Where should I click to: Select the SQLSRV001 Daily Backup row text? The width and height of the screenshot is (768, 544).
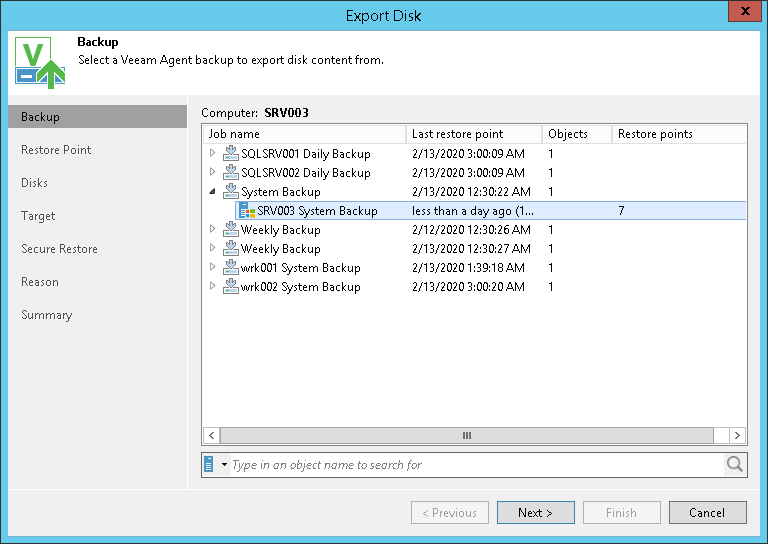coord(306,154)
